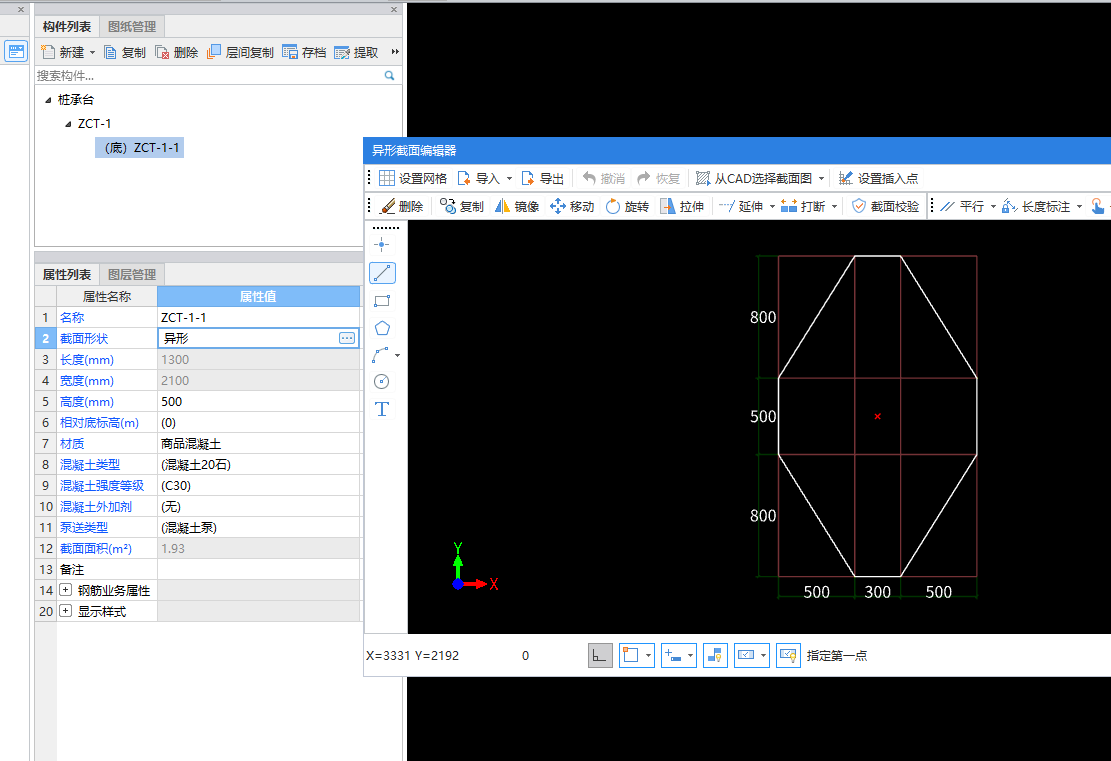Expand 钢筋业务属性 property group
1111x761 pixels.
point(65,590)
